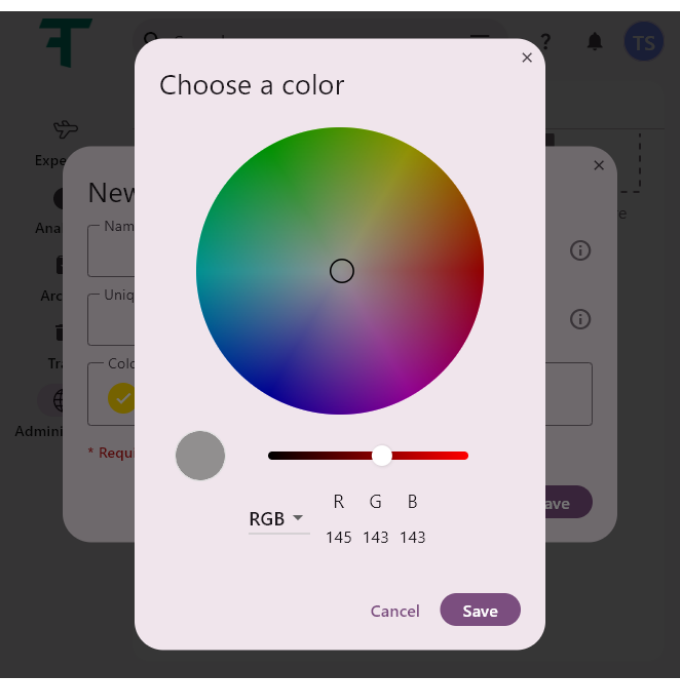The height and width of the screenshot is (690, 680).
Task: Open the notifications bell icon
Action: (x=595, y=42)
